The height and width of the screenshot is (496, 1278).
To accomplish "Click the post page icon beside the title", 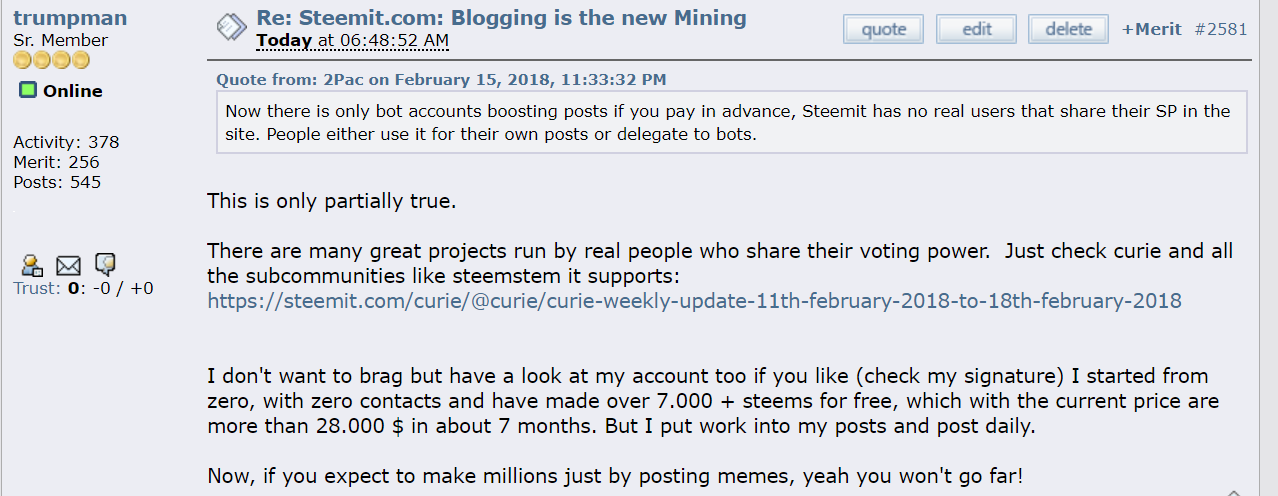I will coord(231,28).
